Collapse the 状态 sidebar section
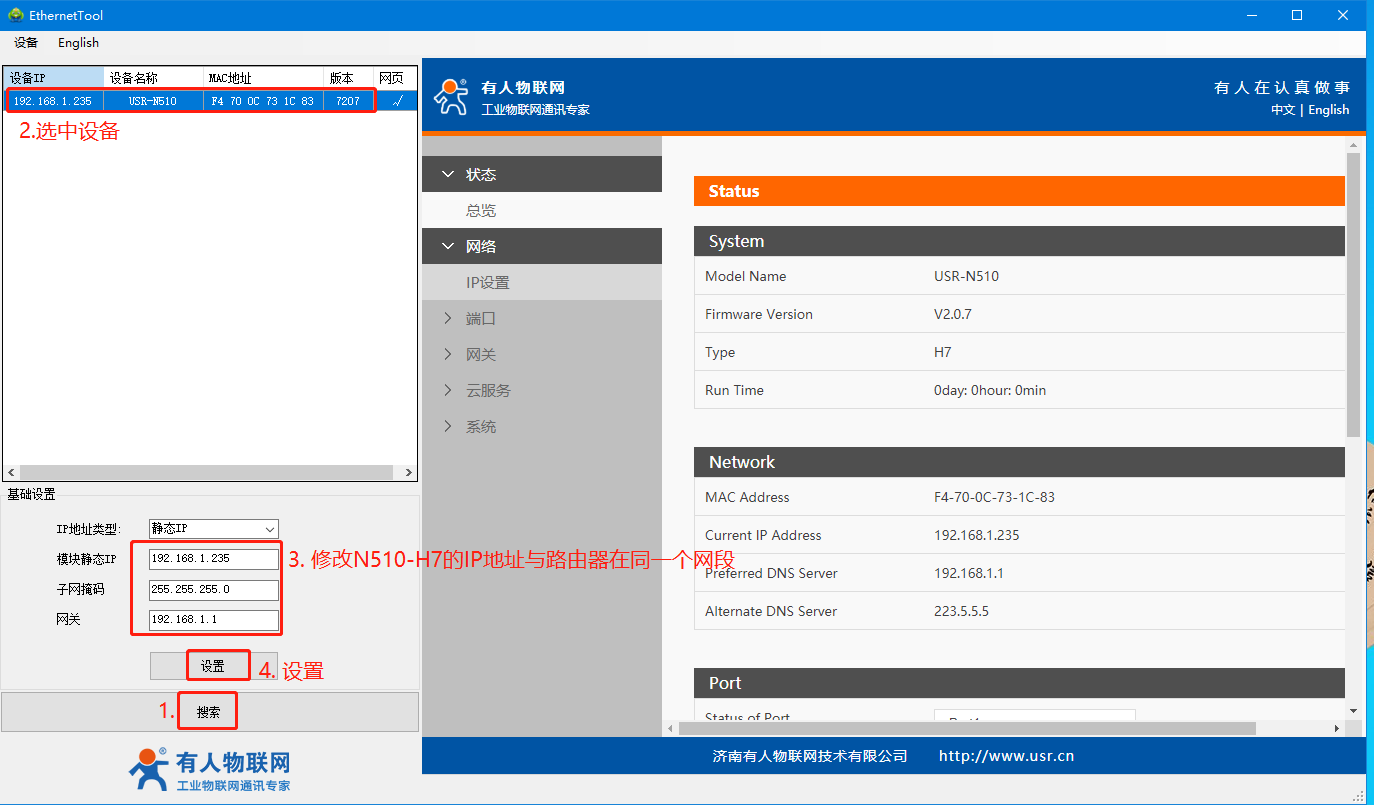1374x805 pixels. (x=541, y=174)
